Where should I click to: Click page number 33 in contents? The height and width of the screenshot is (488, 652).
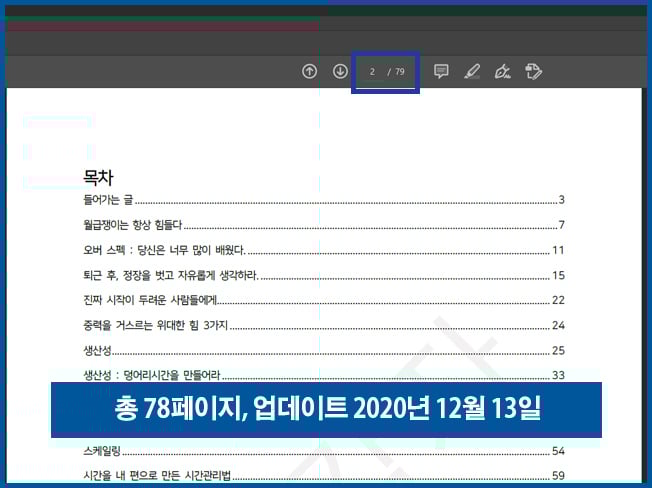coord(558,375)
